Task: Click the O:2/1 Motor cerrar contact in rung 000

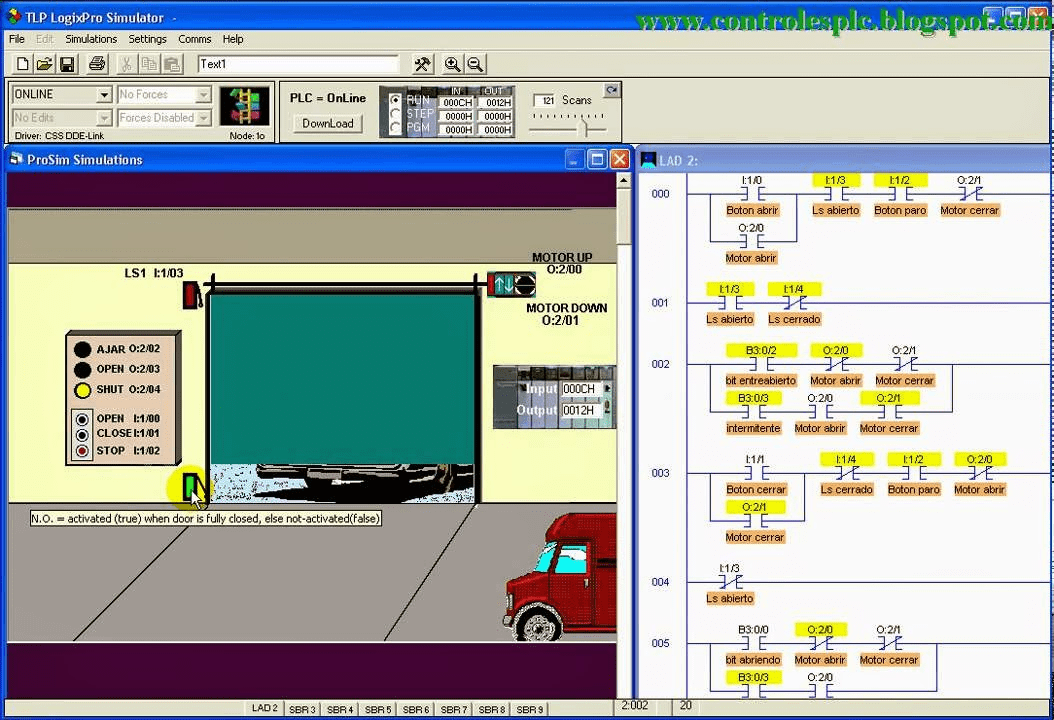Action: click(x=969, y=194)
